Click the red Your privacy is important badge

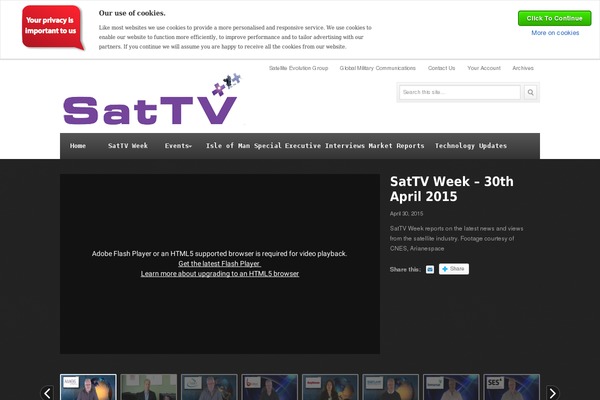(x=53, y=27)
